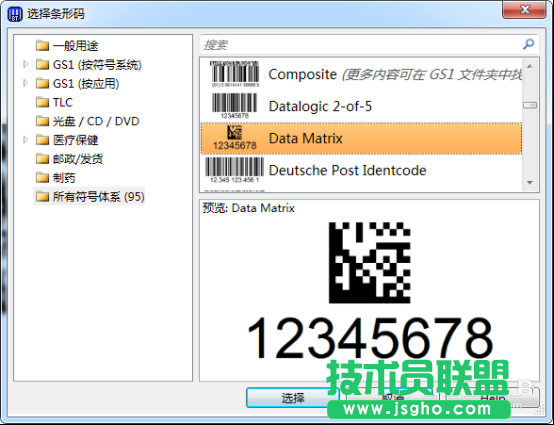Viewport: 554px width, 425px height.
Task: Expand the GS1 (按符号系统) tree node
Action: pos(25,64)
